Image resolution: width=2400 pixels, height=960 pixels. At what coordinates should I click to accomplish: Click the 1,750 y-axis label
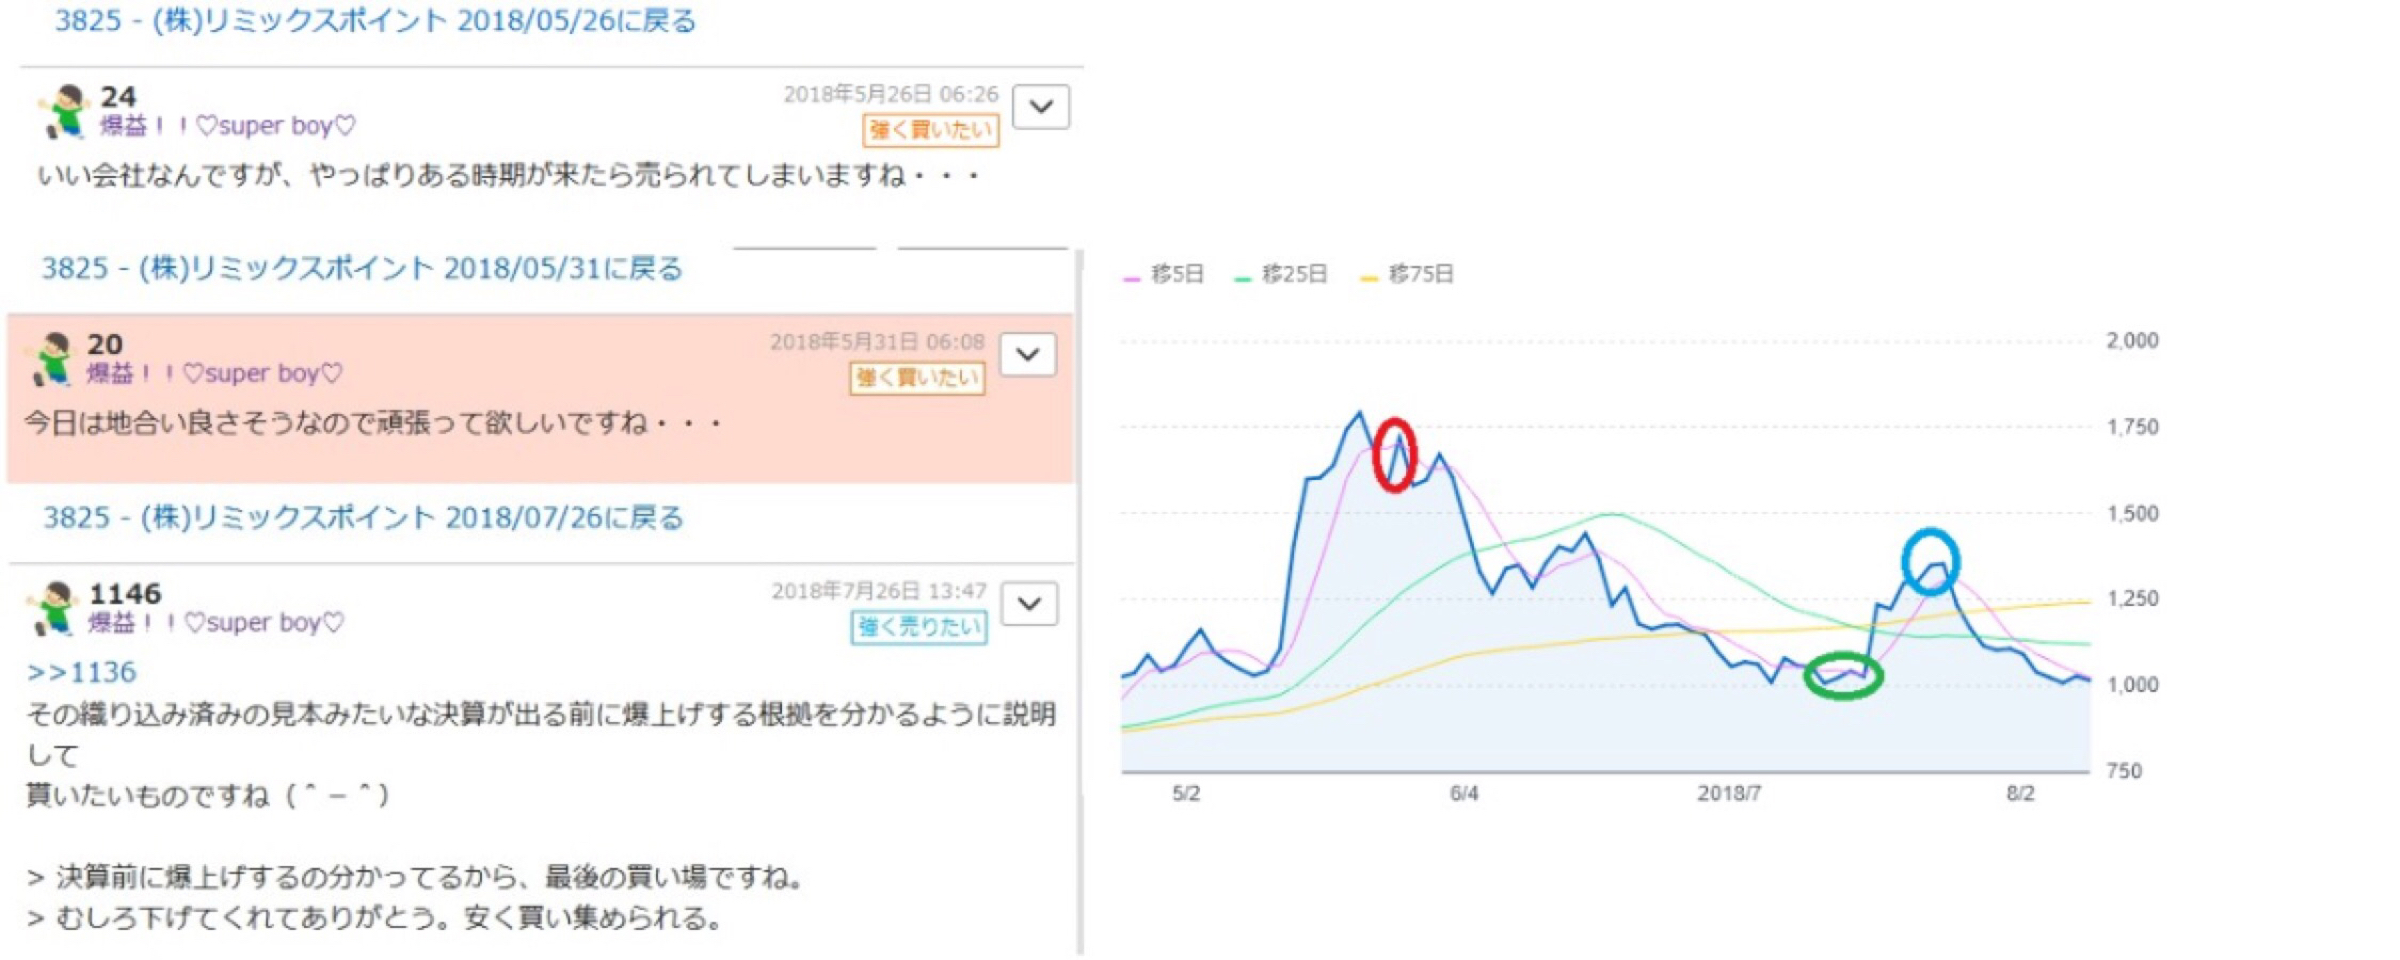(2132, 427)
